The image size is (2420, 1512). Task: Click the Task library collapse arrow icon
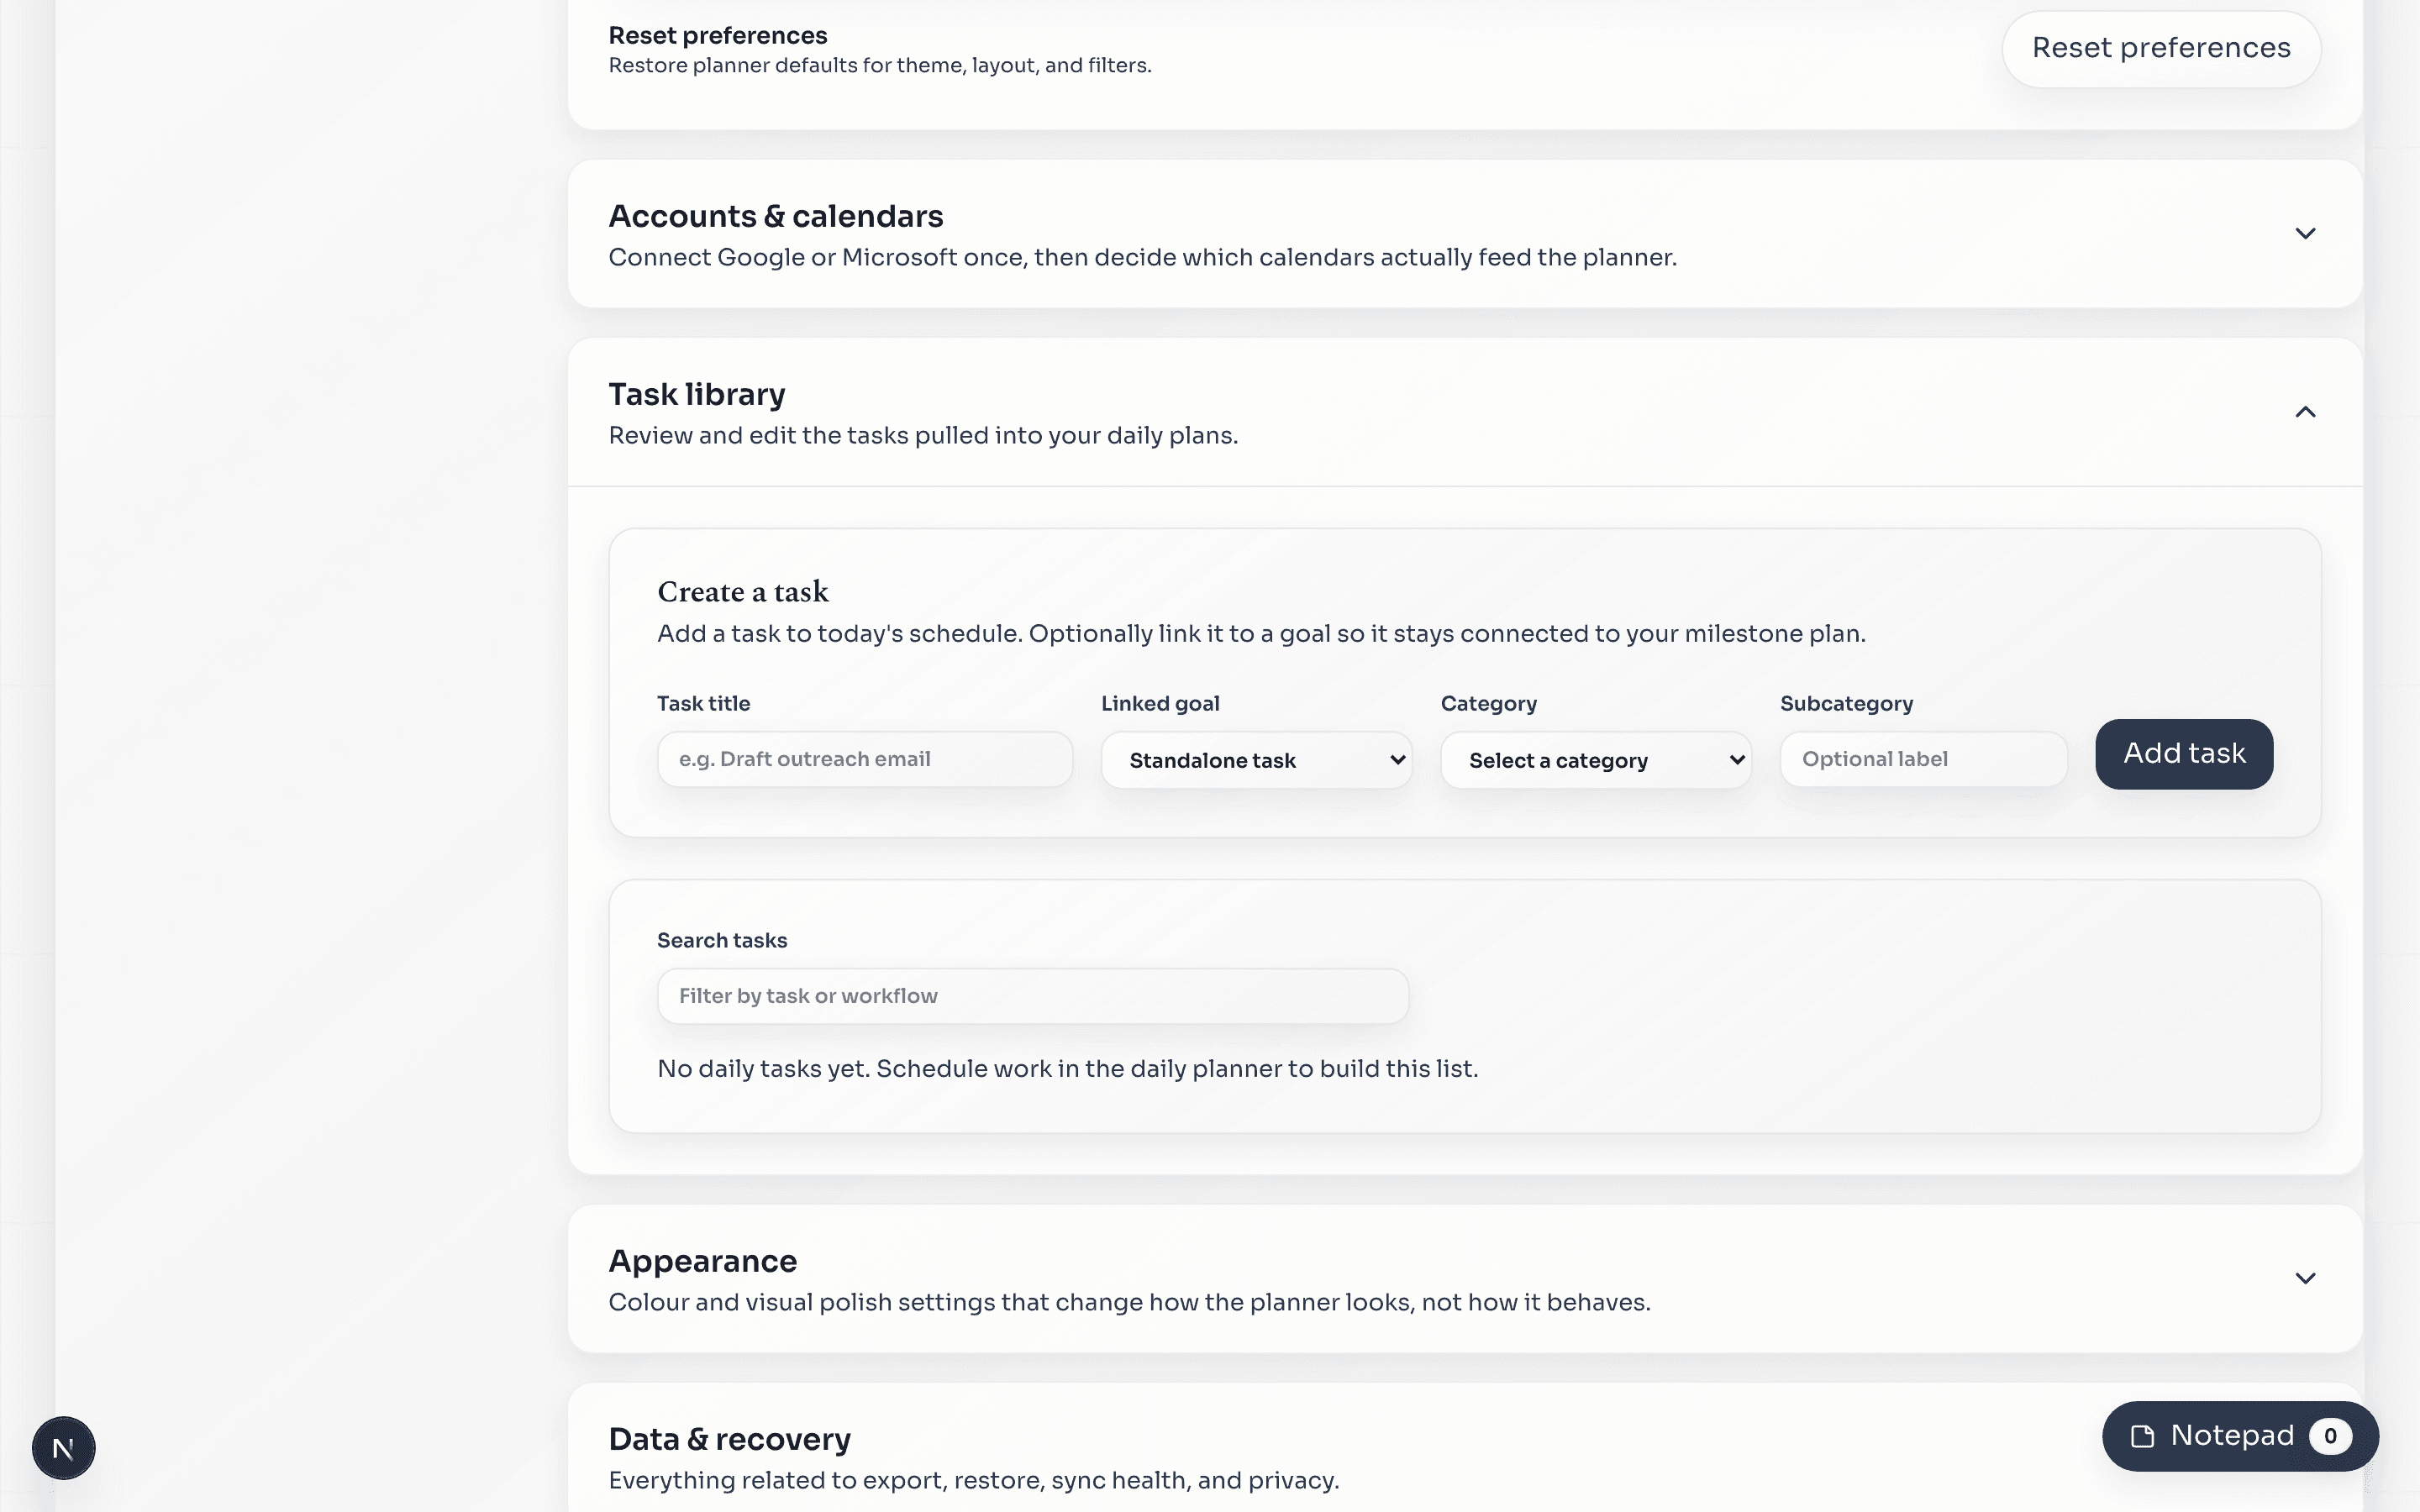click(2304, 411)
